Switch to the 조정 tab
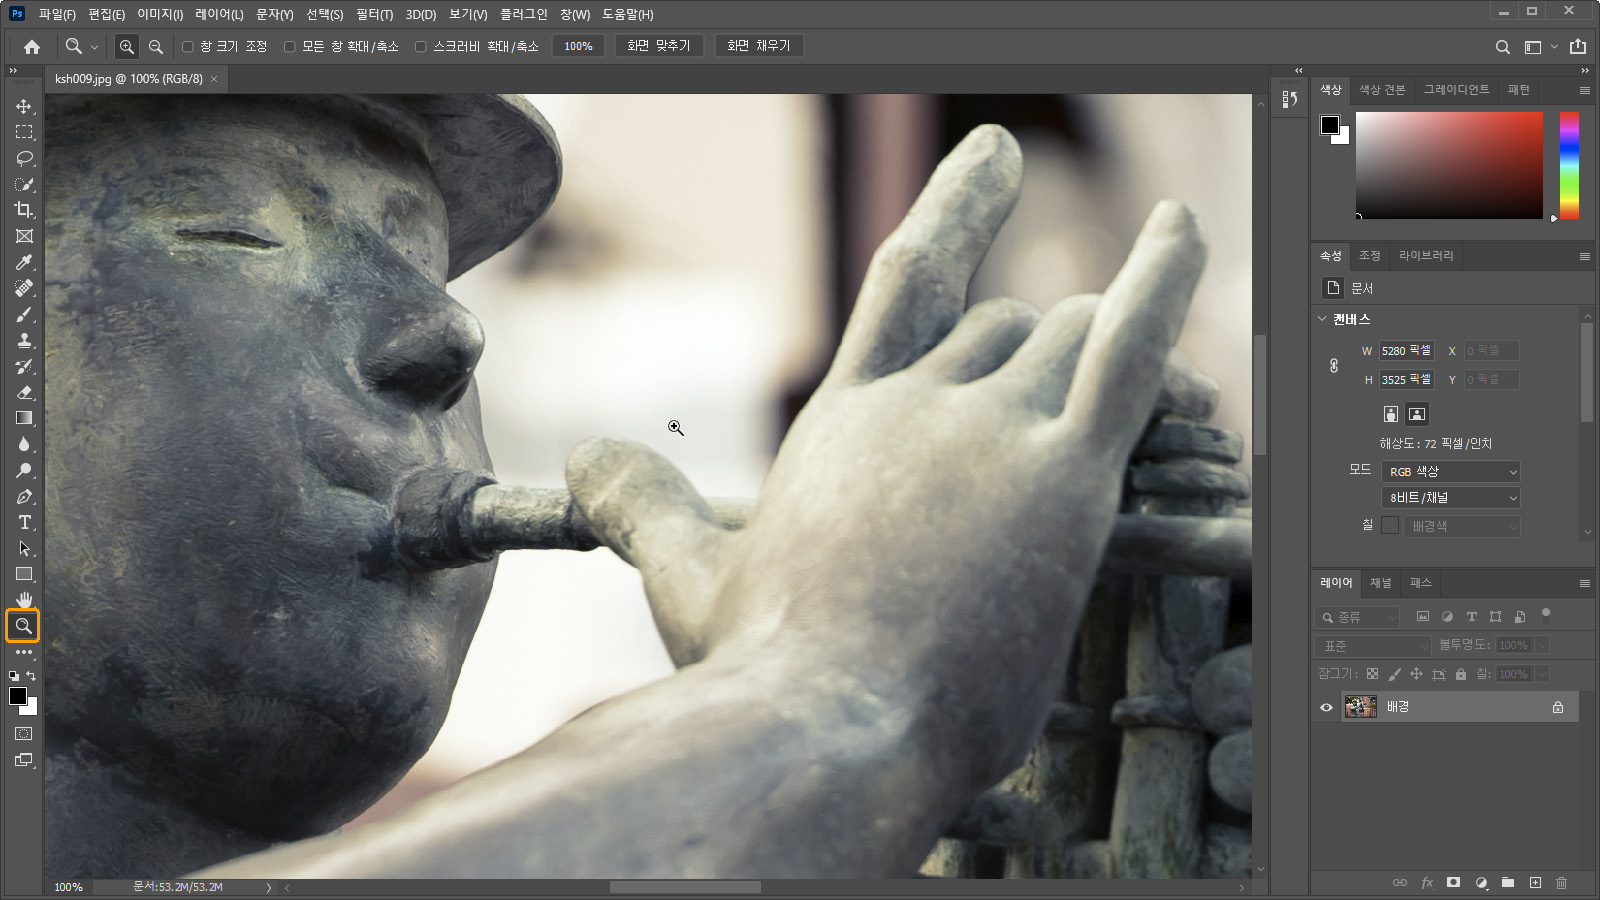Viewport: 1600px width, 900px height. click(1370, 256)
